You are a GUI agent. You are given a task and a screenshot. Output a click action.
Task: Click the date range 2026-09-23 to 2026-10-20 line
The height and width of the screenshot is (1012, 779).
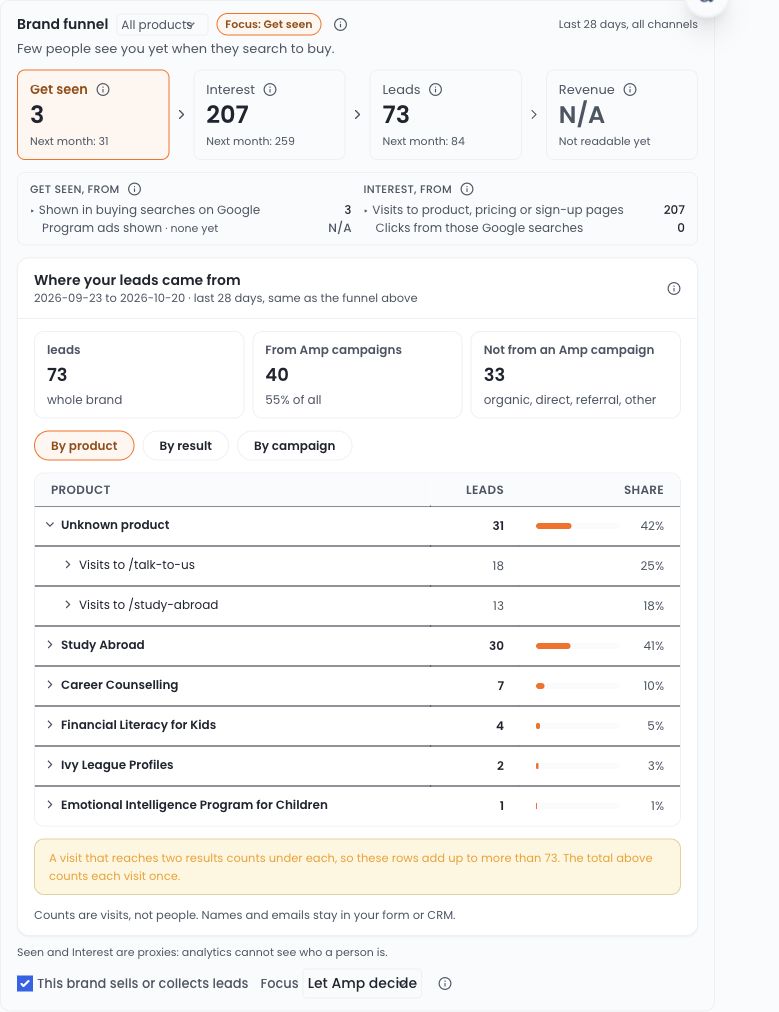226,298
